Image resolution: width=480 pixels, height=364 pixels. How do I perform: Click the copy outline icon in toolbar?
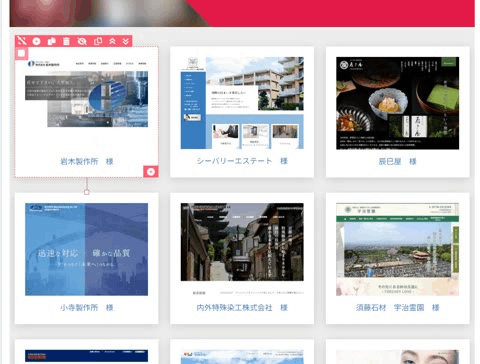(x=98, y=41)
